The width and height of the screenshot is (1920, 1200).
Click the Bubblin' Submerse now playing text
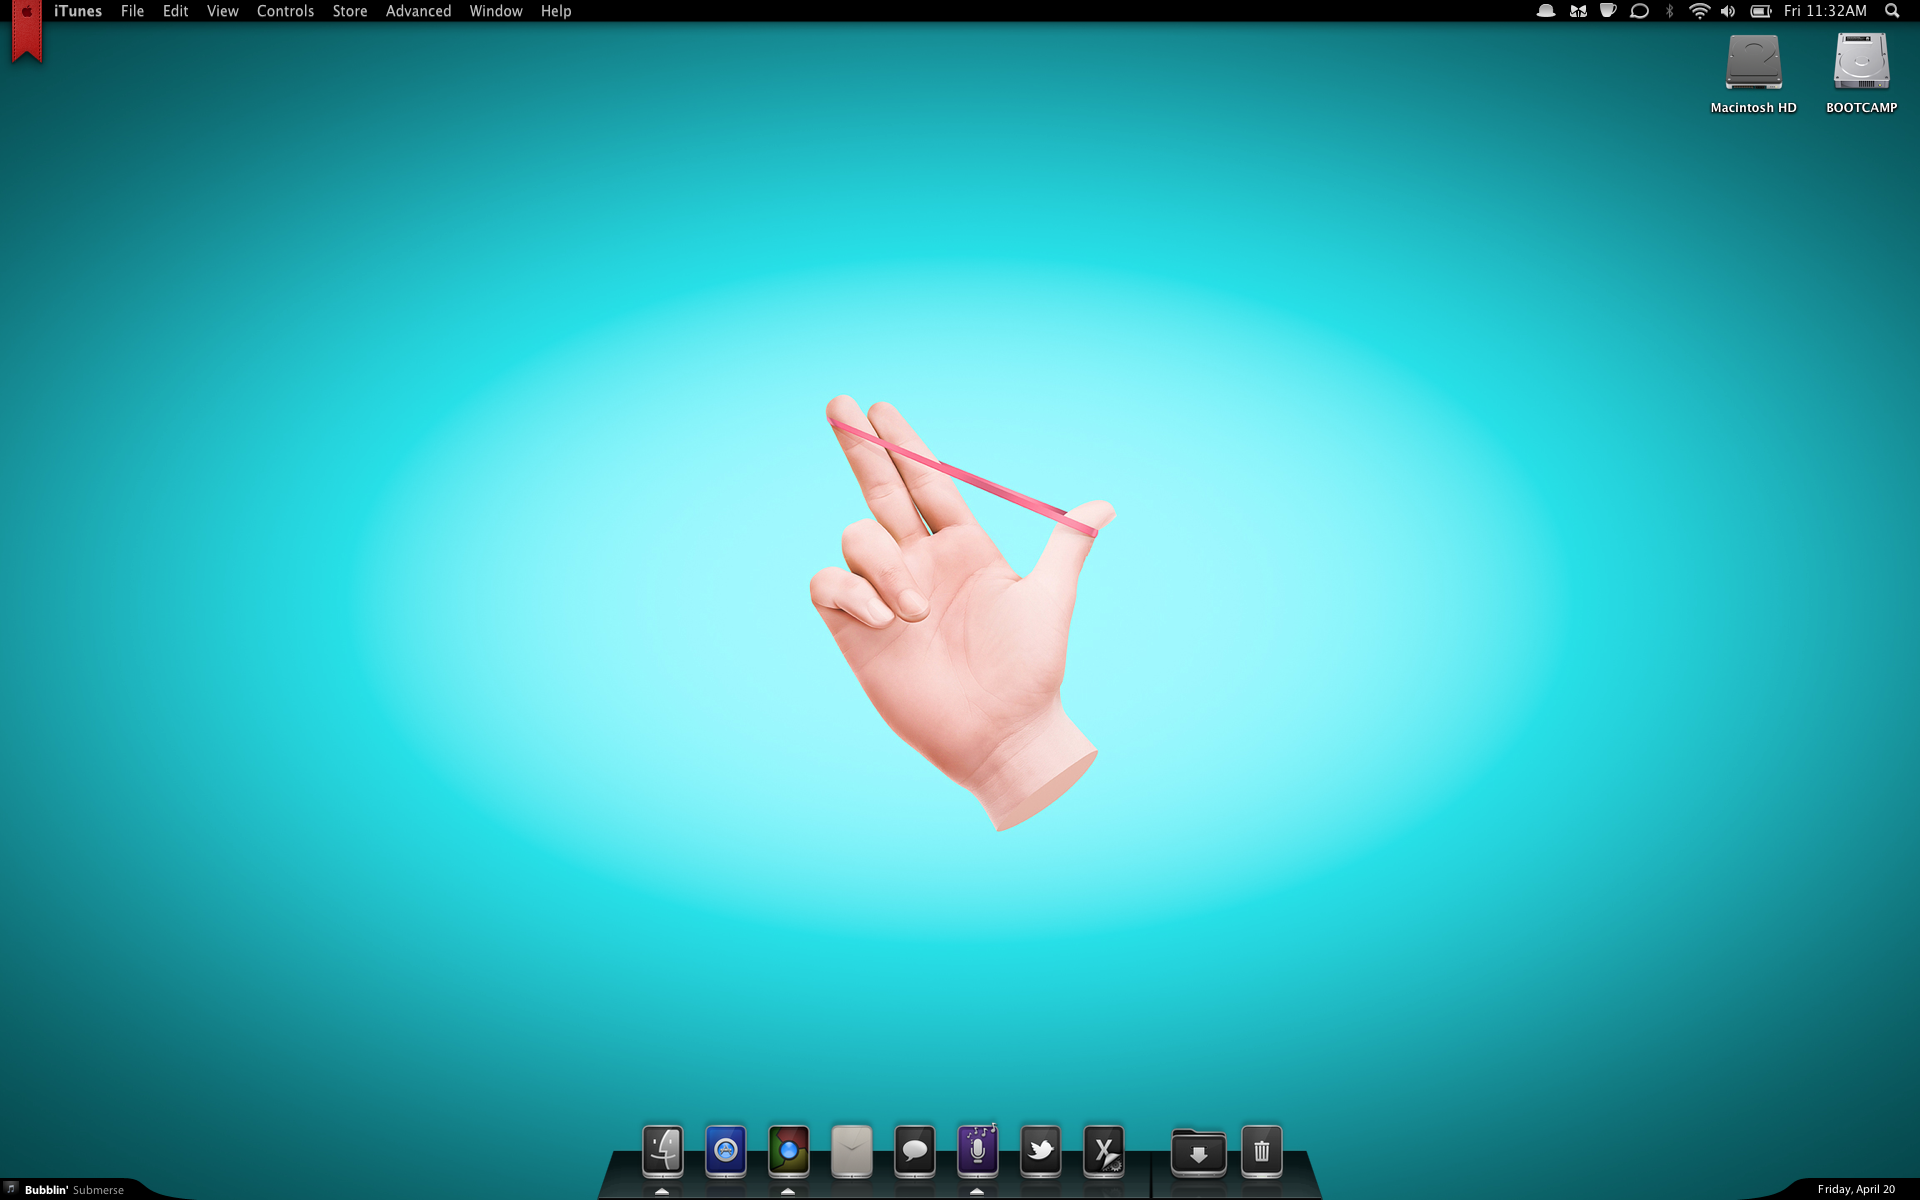(74, 1189)
